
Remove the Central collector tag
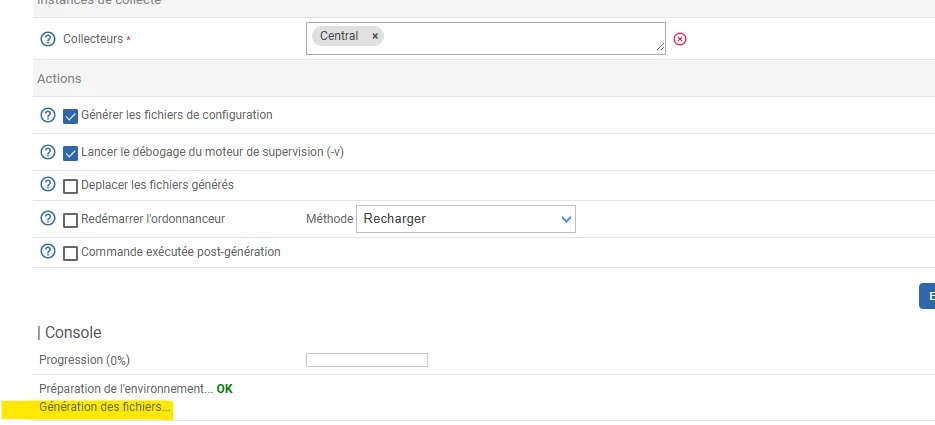[375, 36]
